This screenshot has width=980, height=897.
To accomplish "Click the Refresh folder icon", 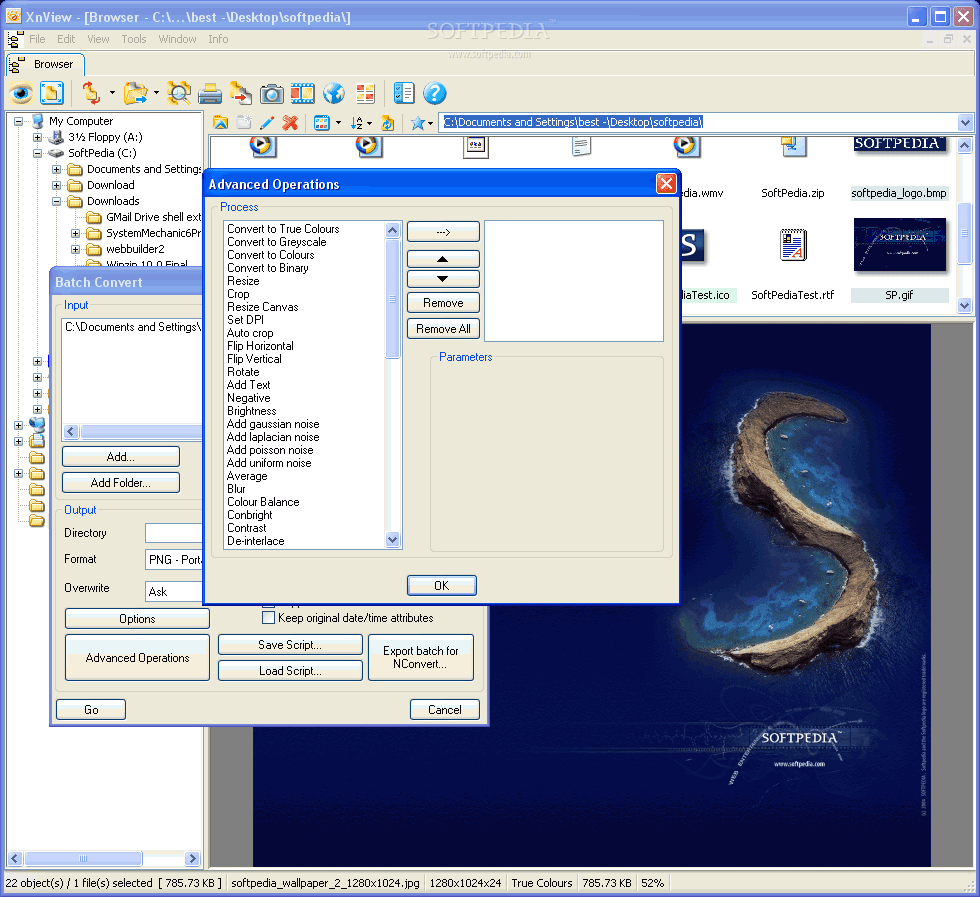I will tap(388, 123).
